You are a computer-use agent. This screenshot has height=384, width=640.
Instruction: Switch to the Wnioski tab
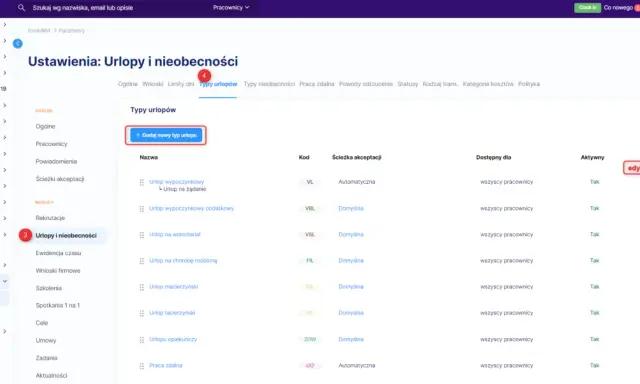[153, 84]
